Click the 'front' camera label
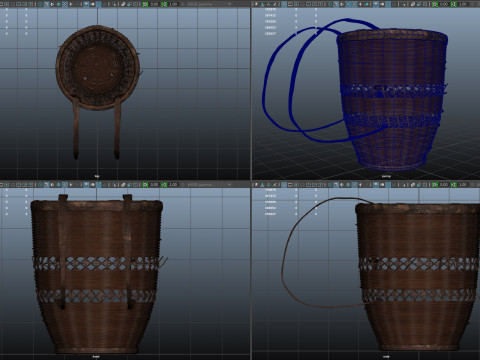The height and width of the screenshot is (360, 480). tap(96, 357)
